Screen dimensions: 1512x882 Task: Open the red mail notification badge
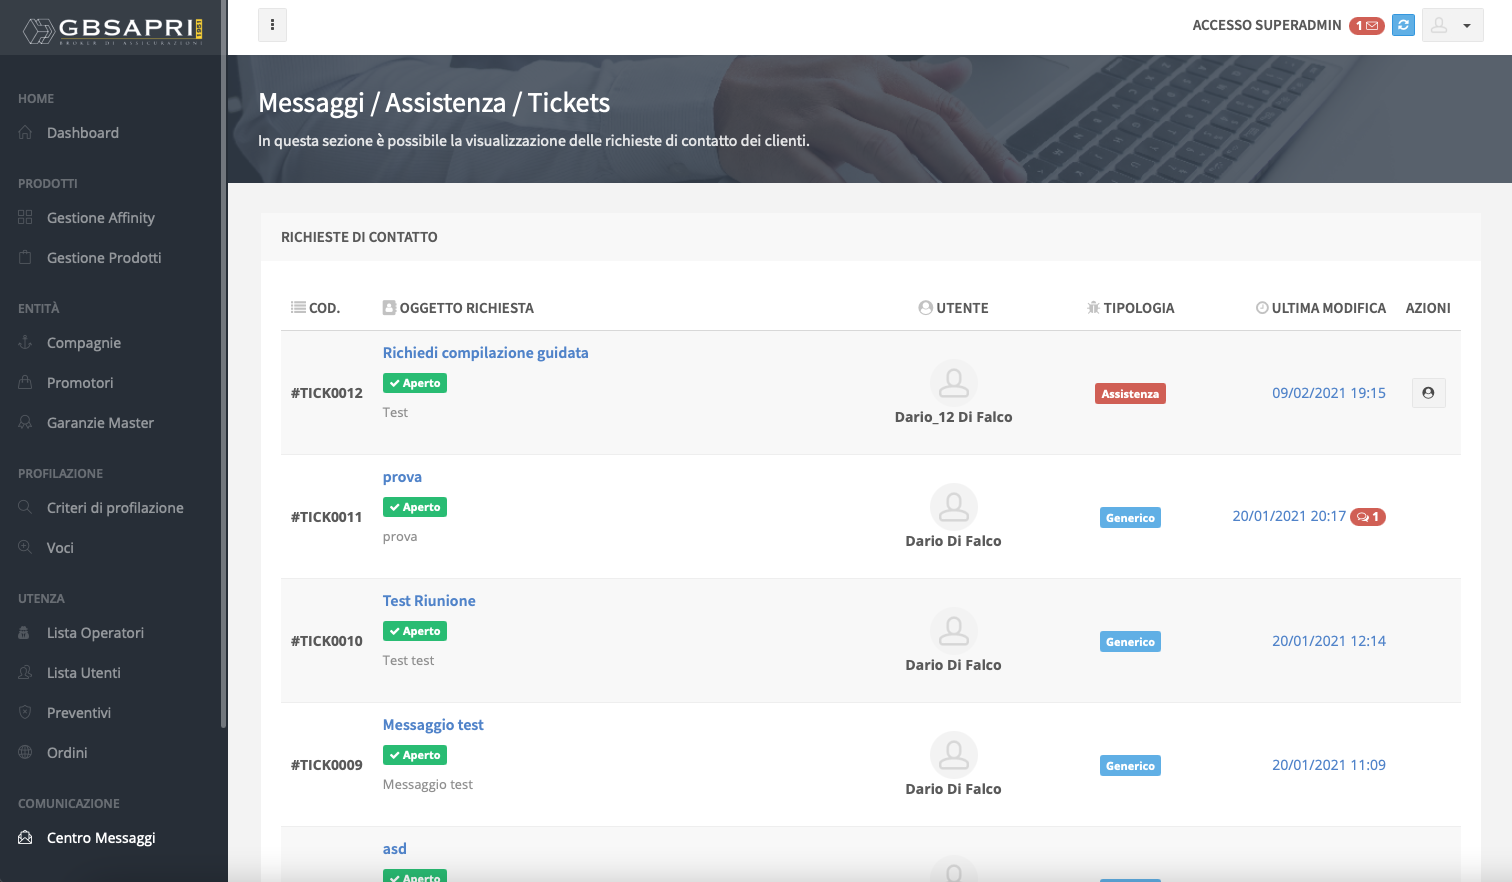pyautogui.click(x=1366, y=26)
